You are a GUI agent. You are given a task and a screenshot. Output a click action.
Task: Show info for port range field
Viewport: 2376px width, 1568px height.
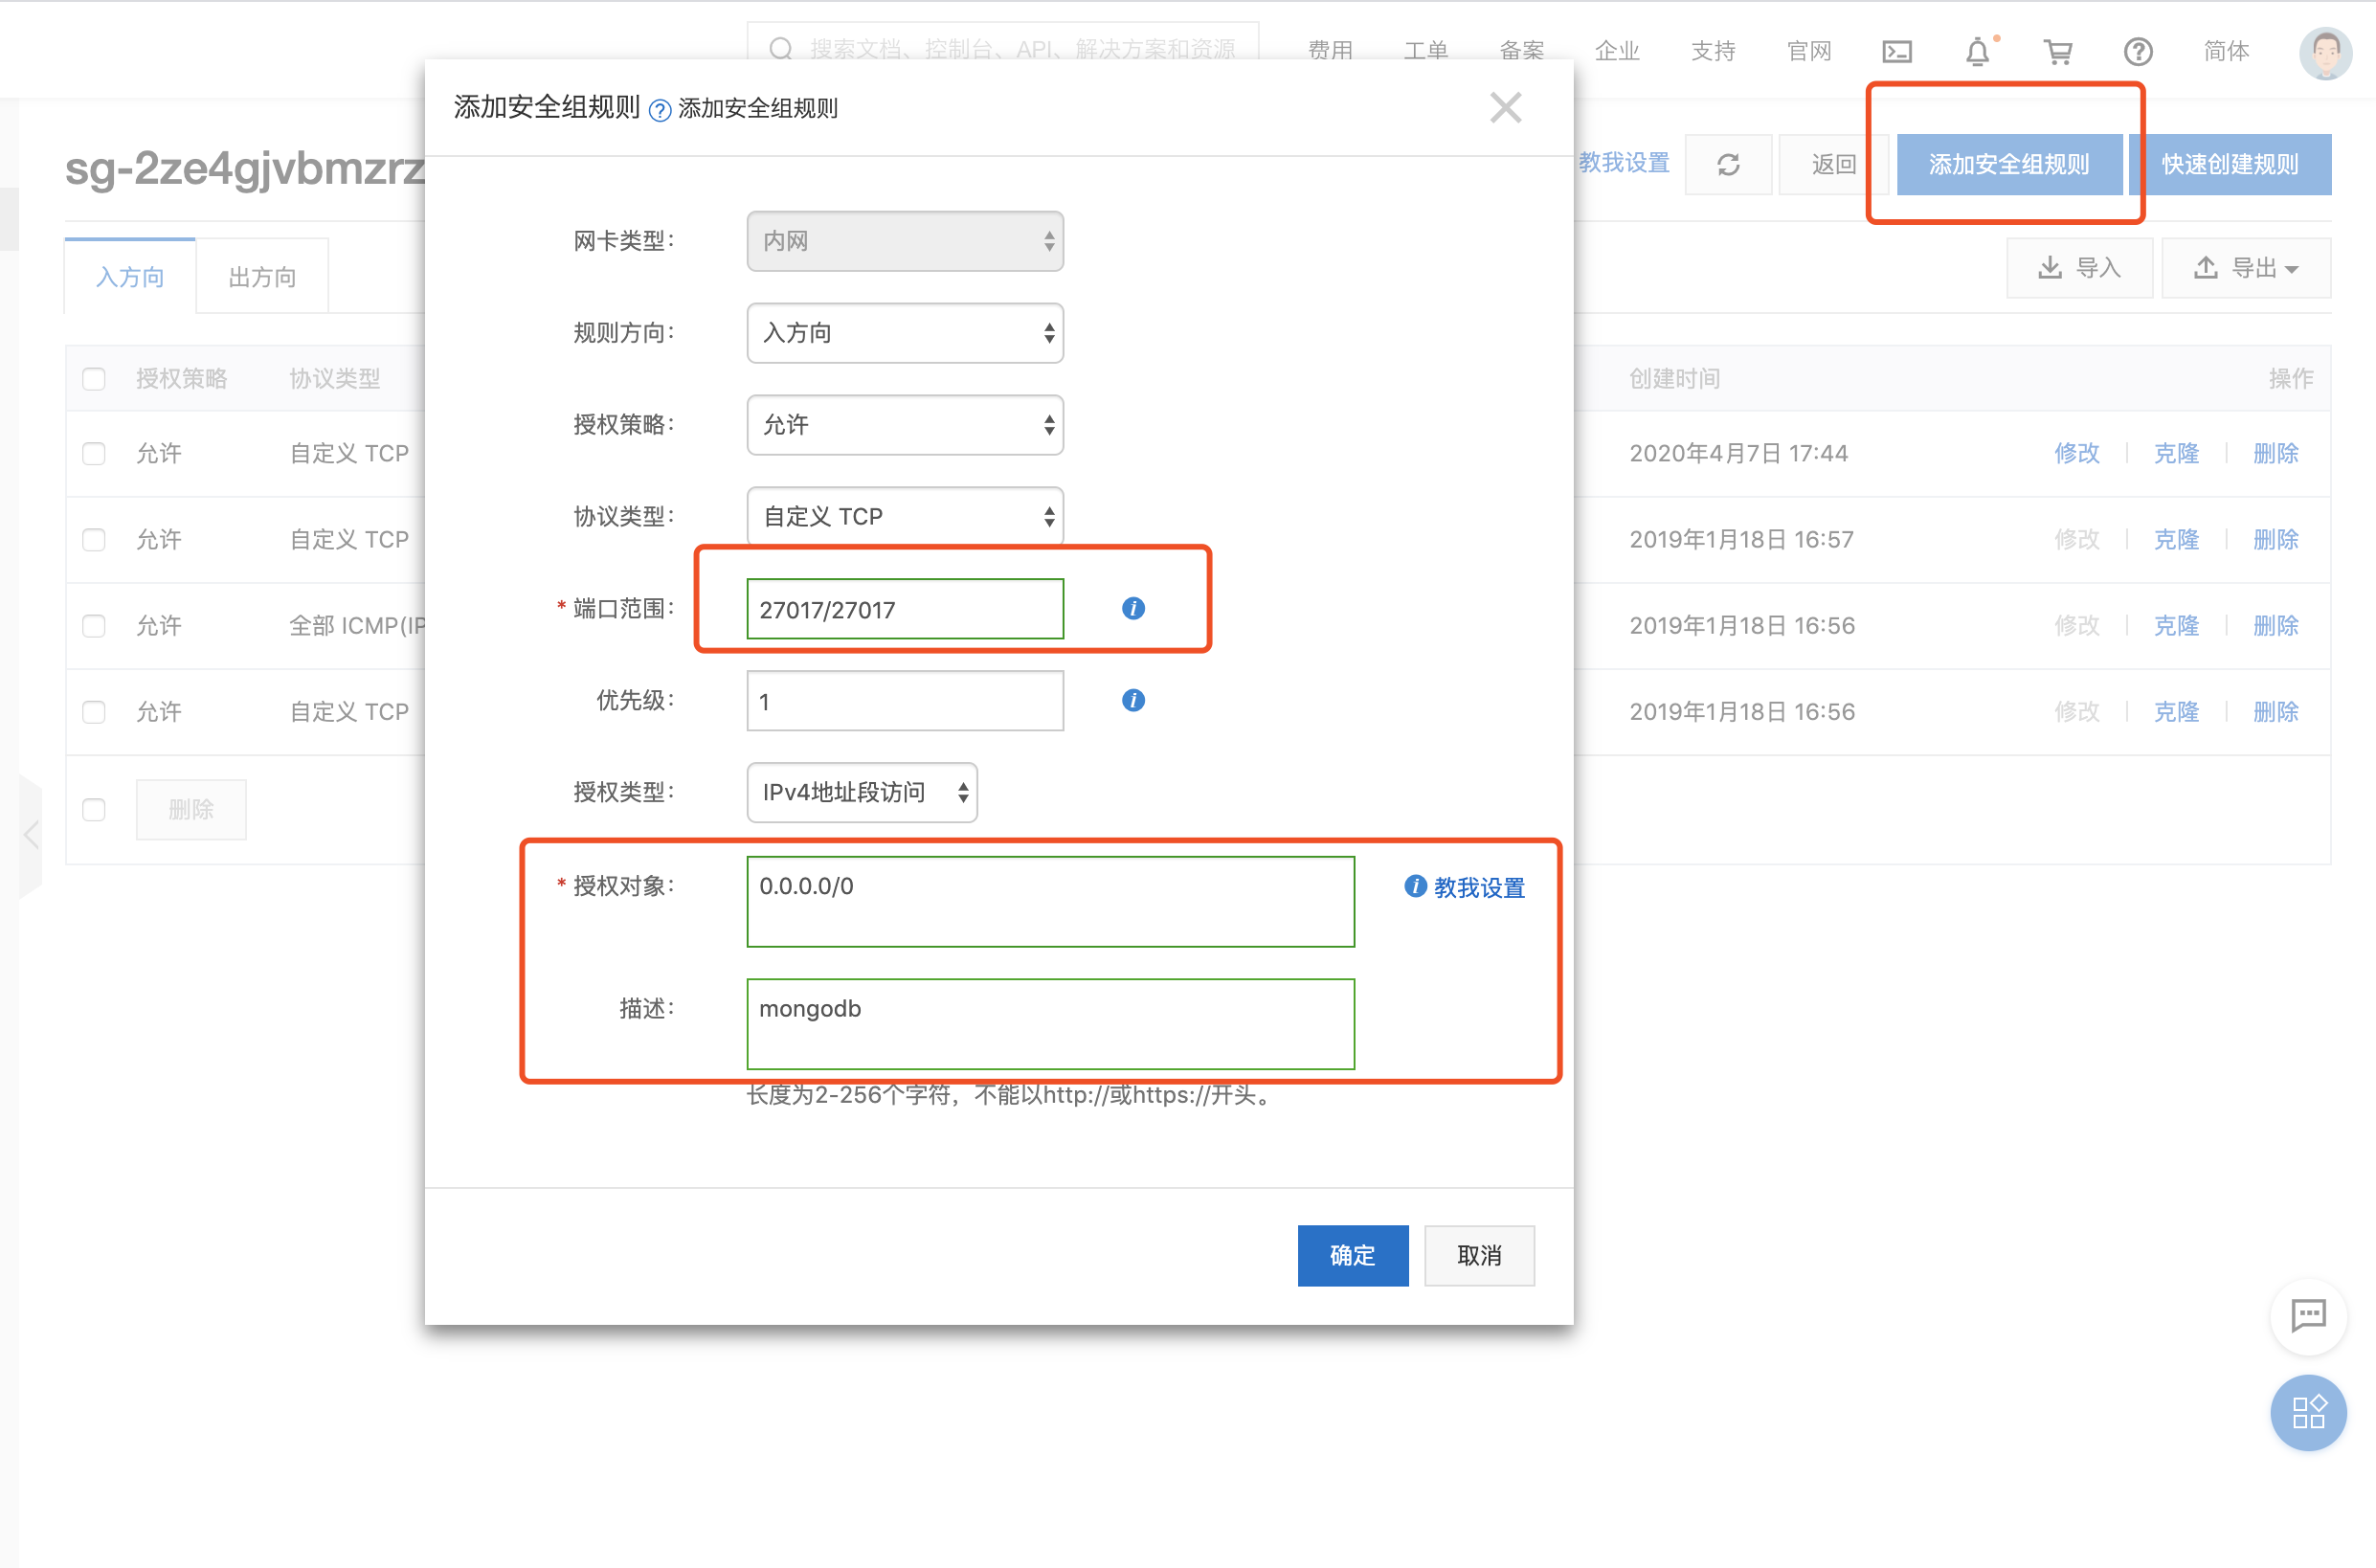coord(1133,608)
